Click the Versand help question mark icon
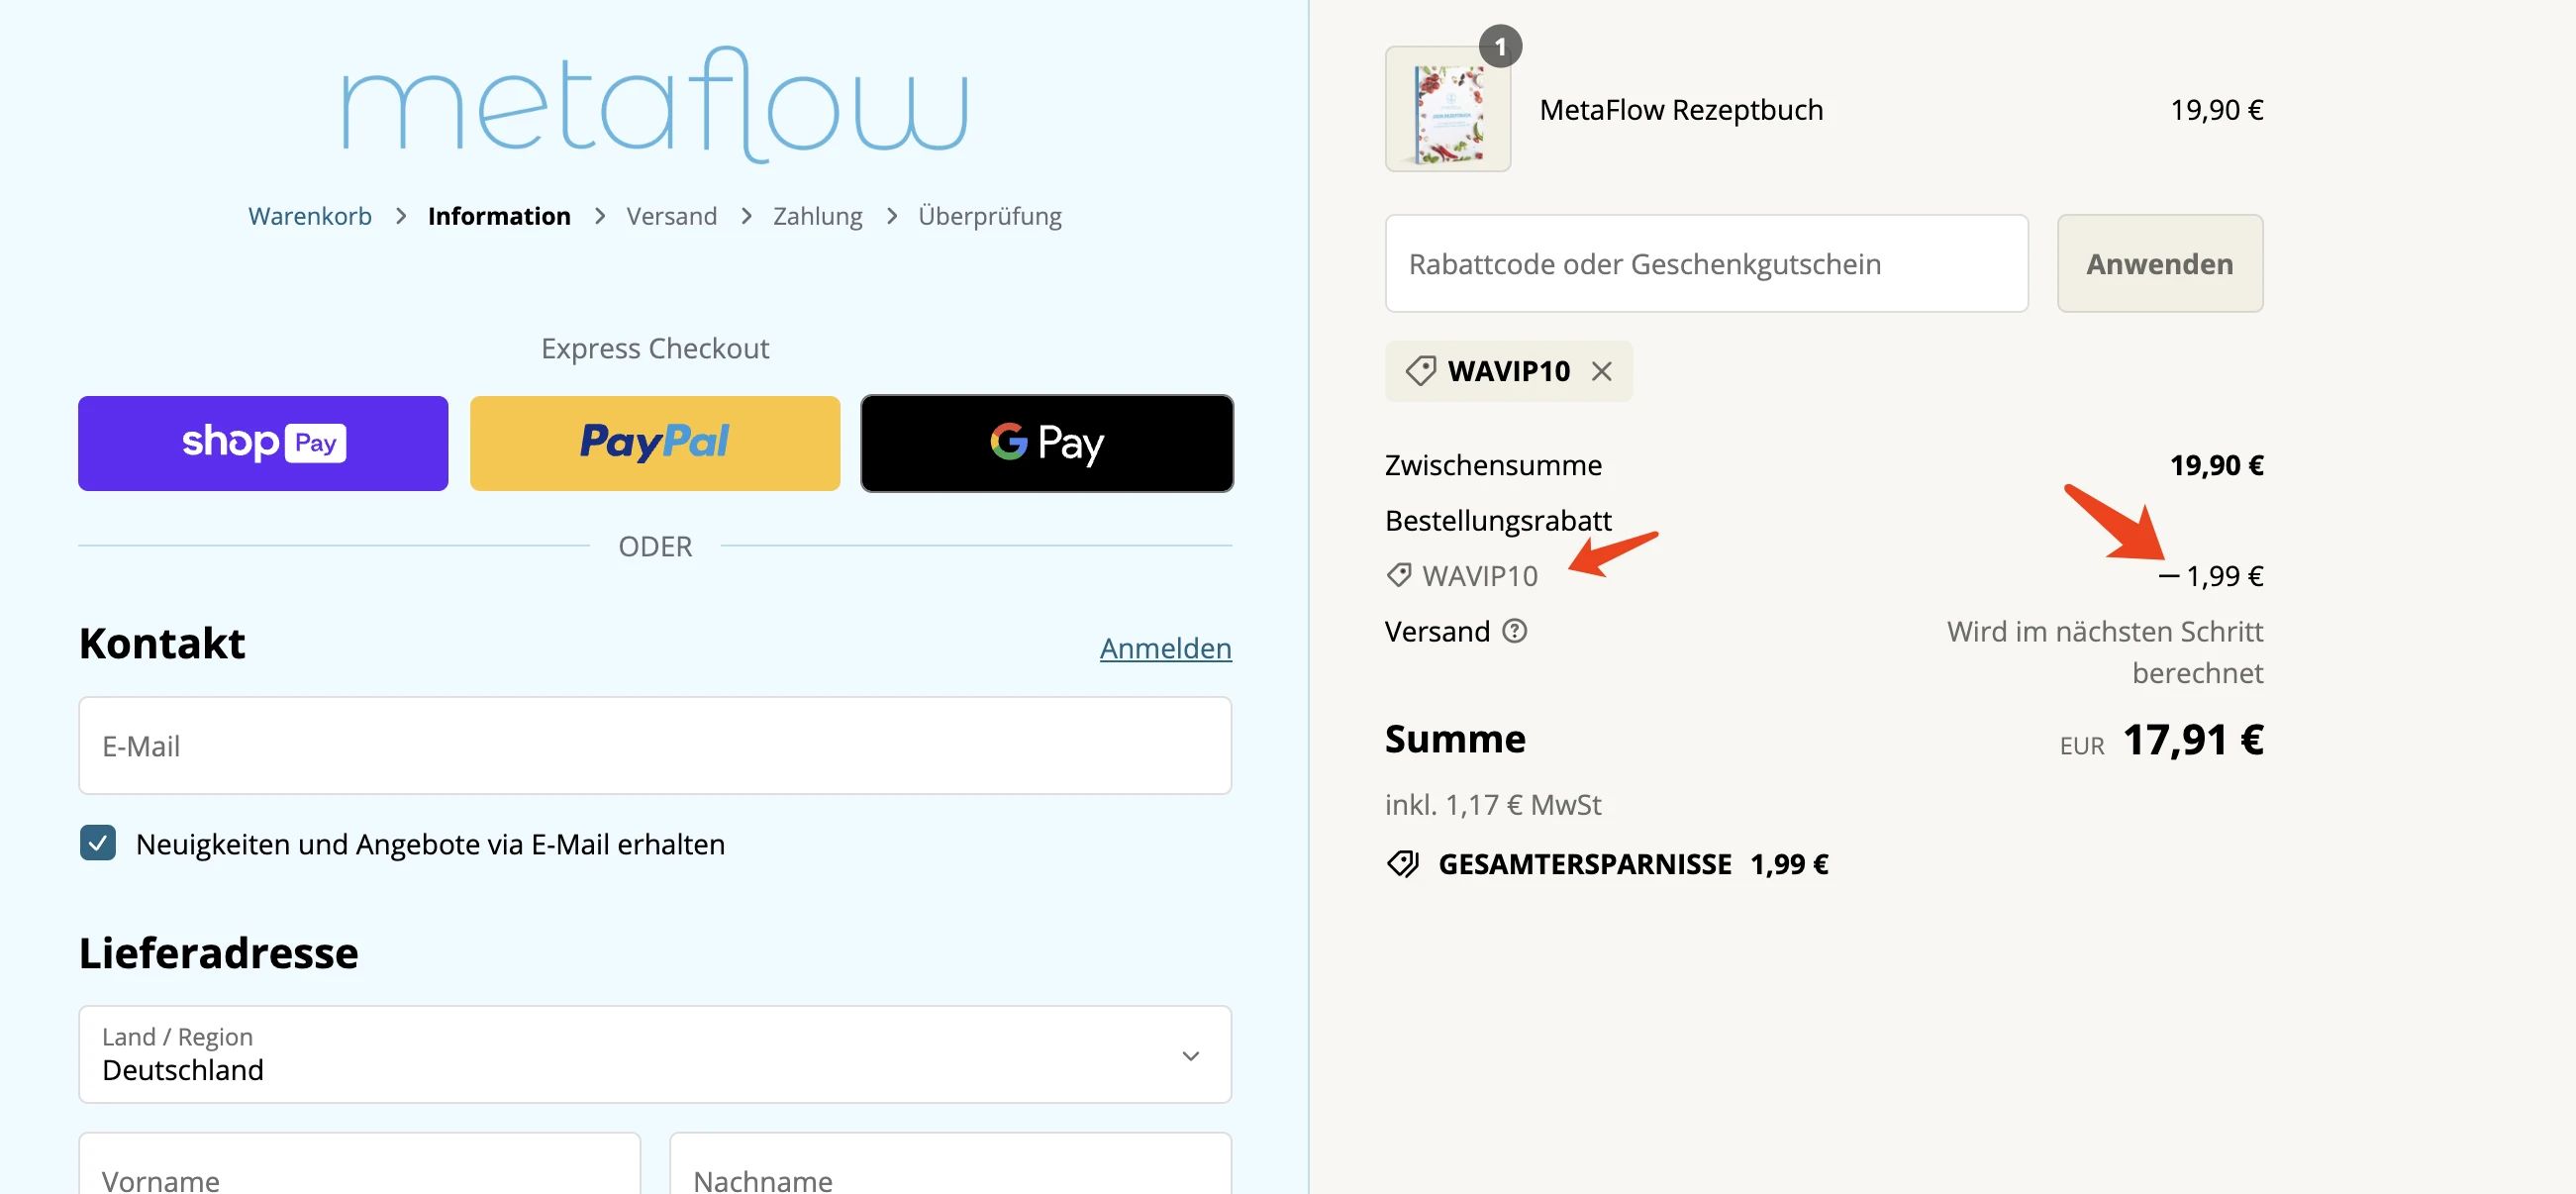 [1515, 631]
